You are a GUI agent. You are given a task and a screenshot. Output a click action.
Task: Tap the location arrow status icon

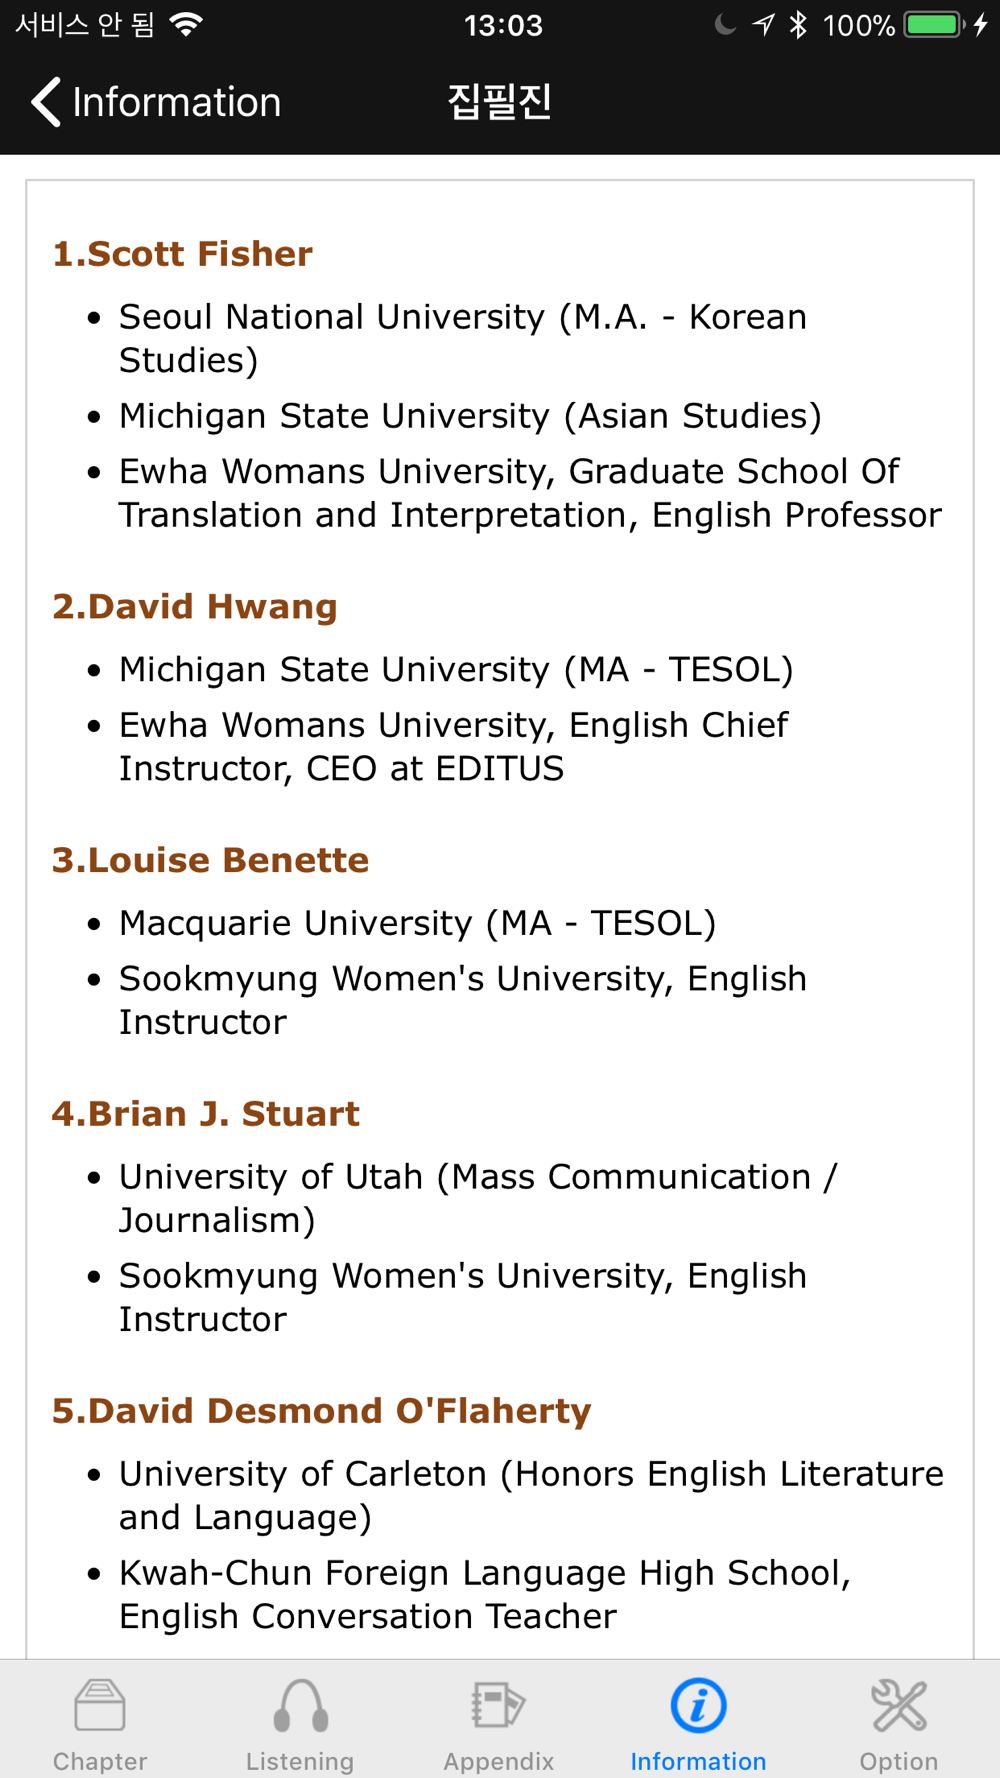764,25
